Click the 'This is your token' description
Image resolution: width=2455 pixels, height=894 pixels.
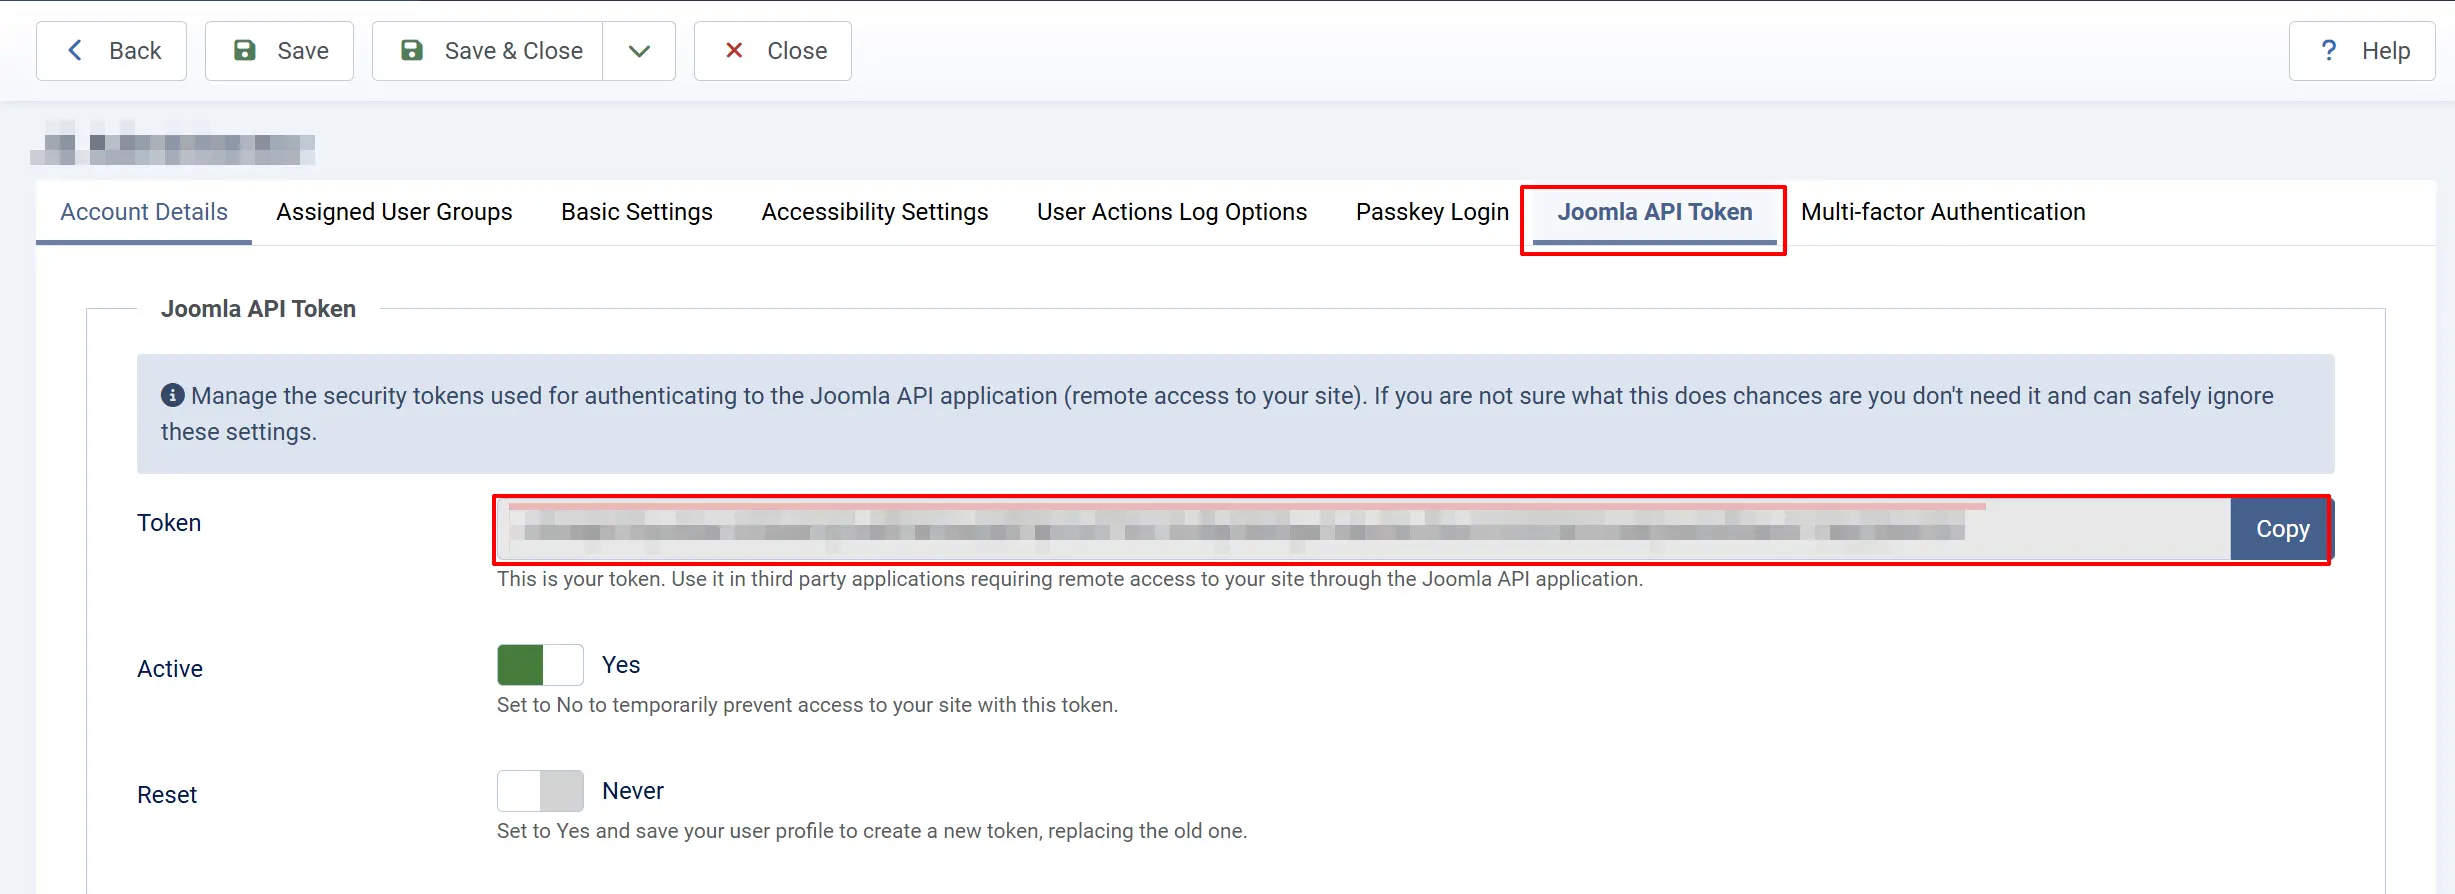click(x=1070, y=579)
